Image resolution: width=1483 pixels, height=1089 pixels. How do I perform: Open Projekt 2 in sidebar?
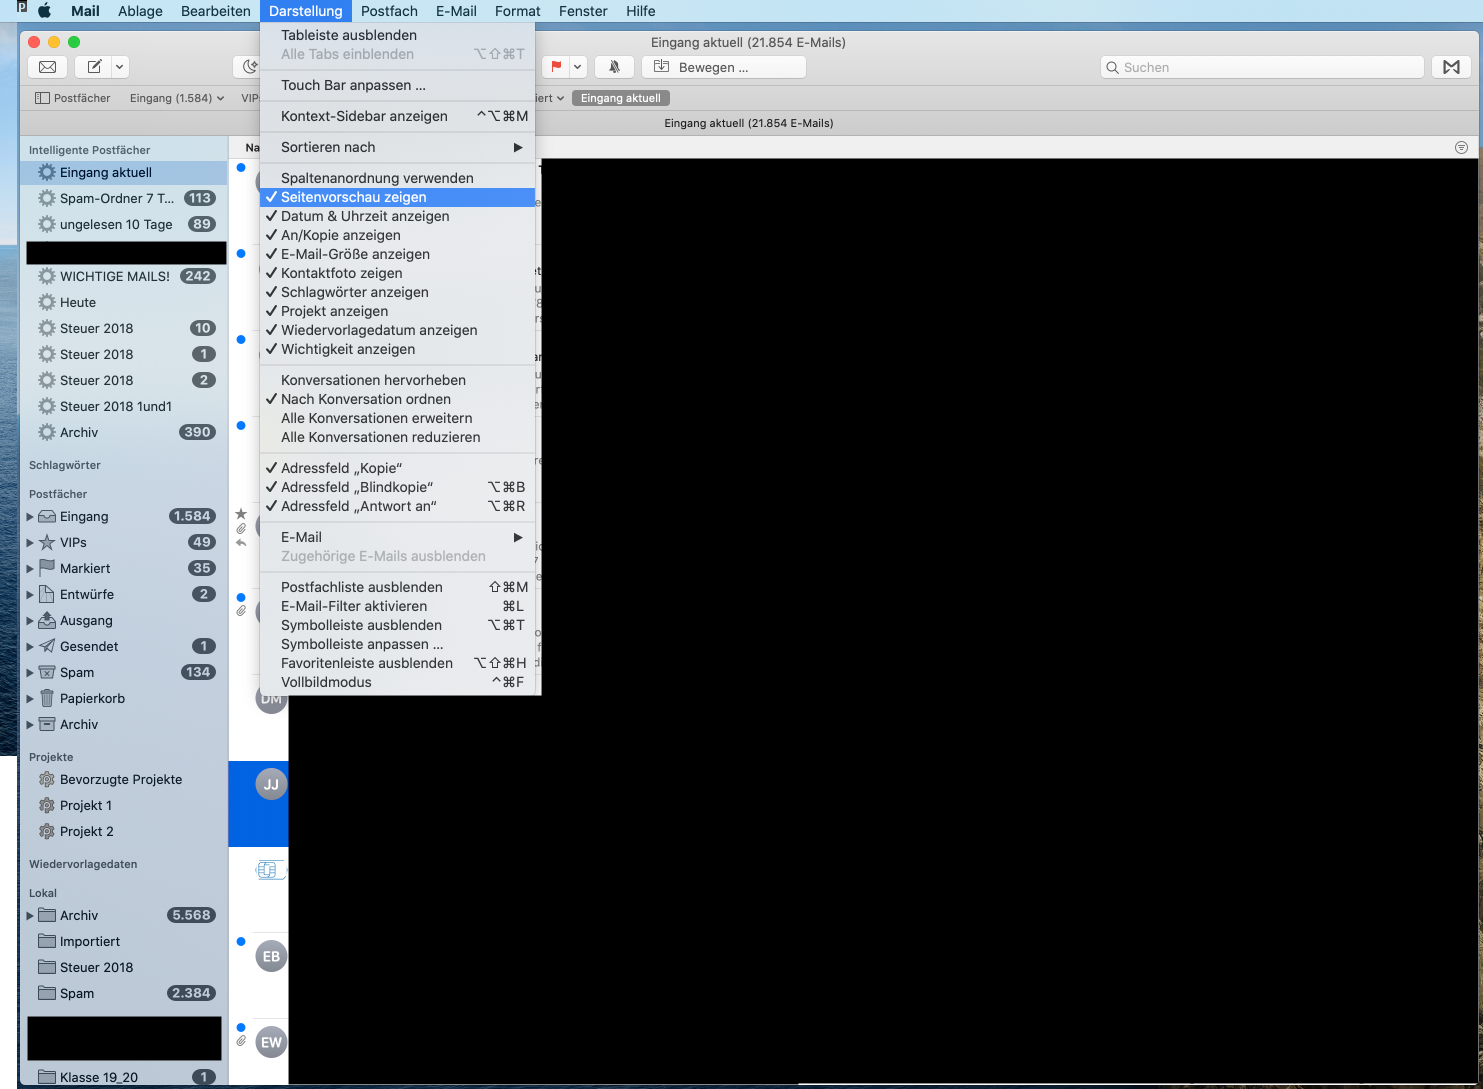(124, 831)
